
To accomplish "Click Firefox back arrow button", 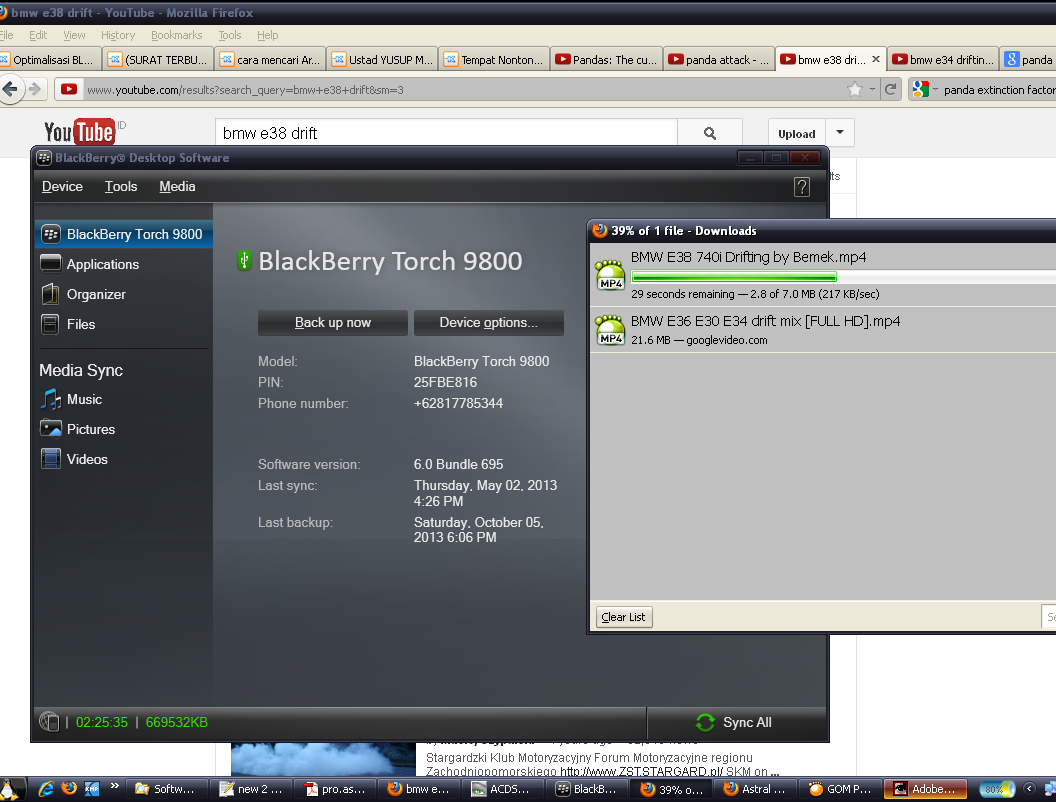I will 11,90.
